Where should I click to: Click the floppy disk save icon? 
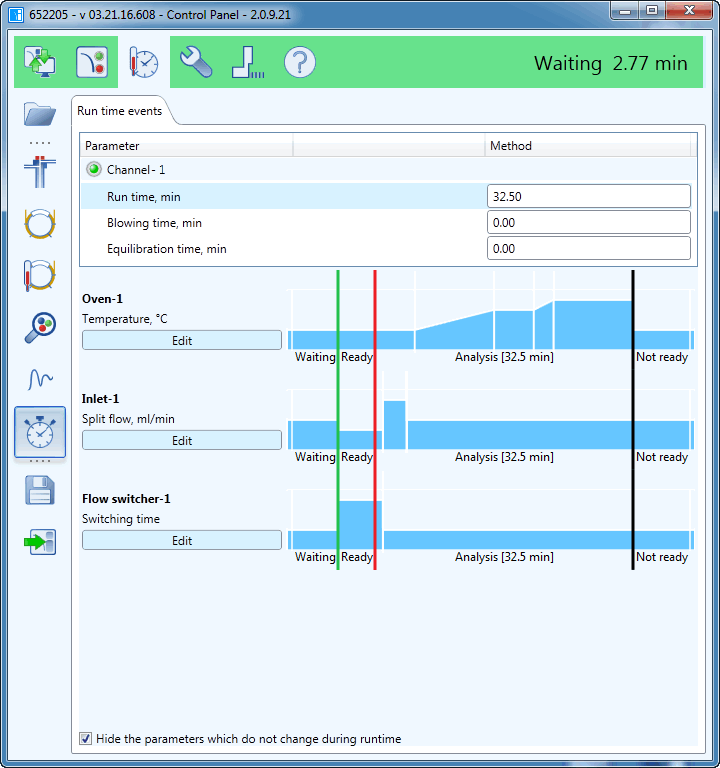coord(40,490)
